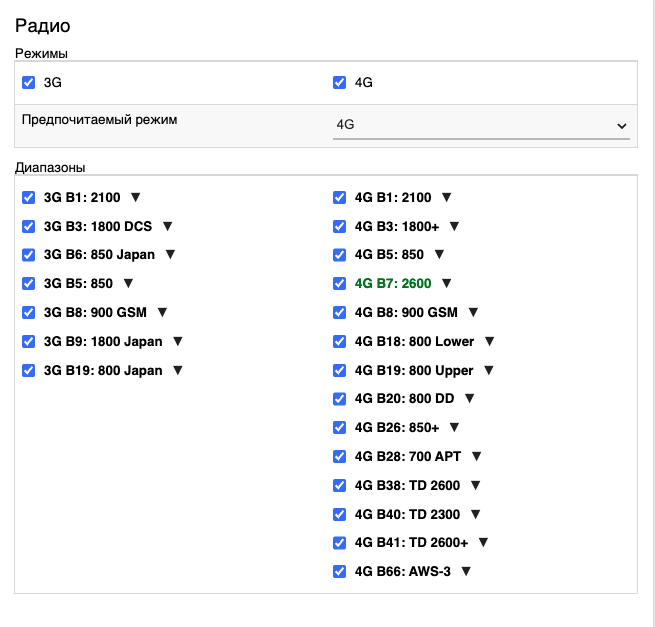Toggle 4G B20: 800 DD checkbox

tap(340, 399)
